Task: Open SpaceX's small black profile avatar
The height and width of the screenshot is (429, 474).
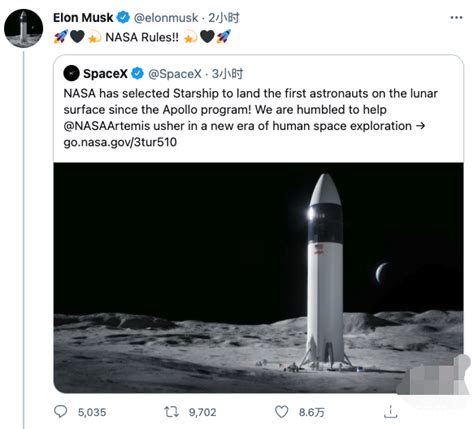Action: click(x=71, y=73)
